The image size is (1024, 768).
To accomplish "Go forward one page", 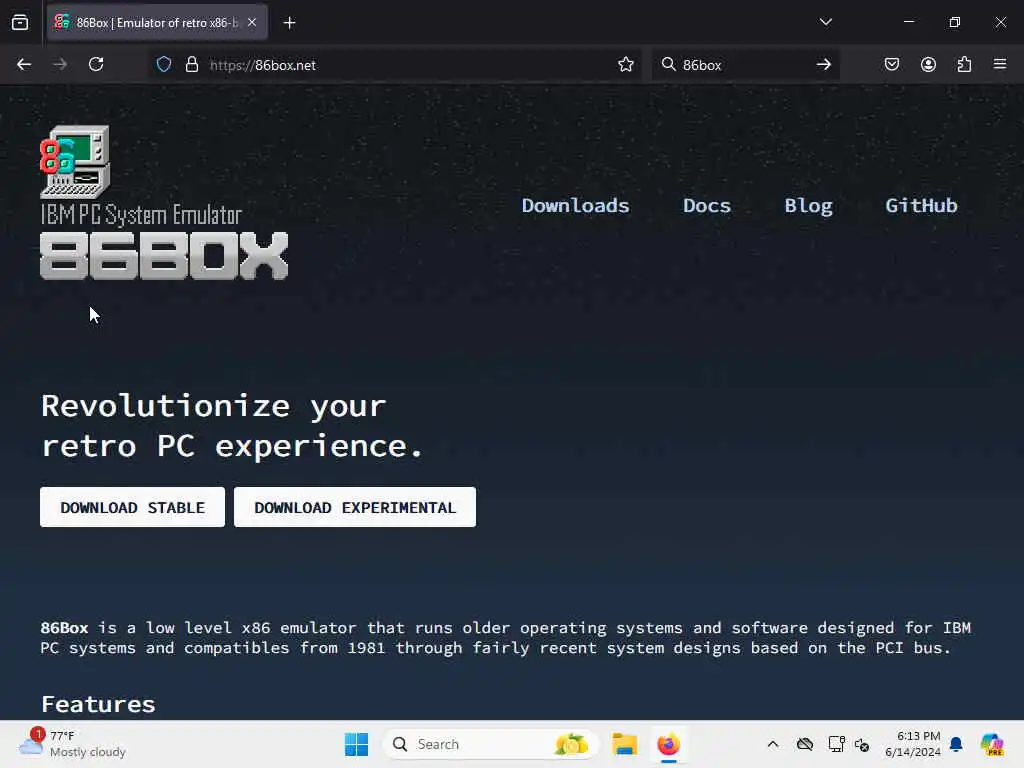I will pos(59,65).
